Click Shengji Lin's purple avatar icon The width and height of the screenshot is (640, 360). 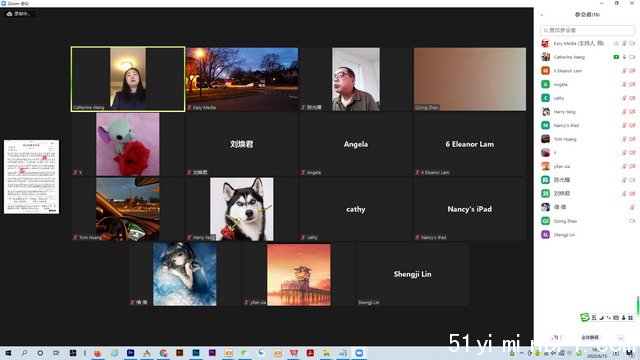(x=545, y=235)
